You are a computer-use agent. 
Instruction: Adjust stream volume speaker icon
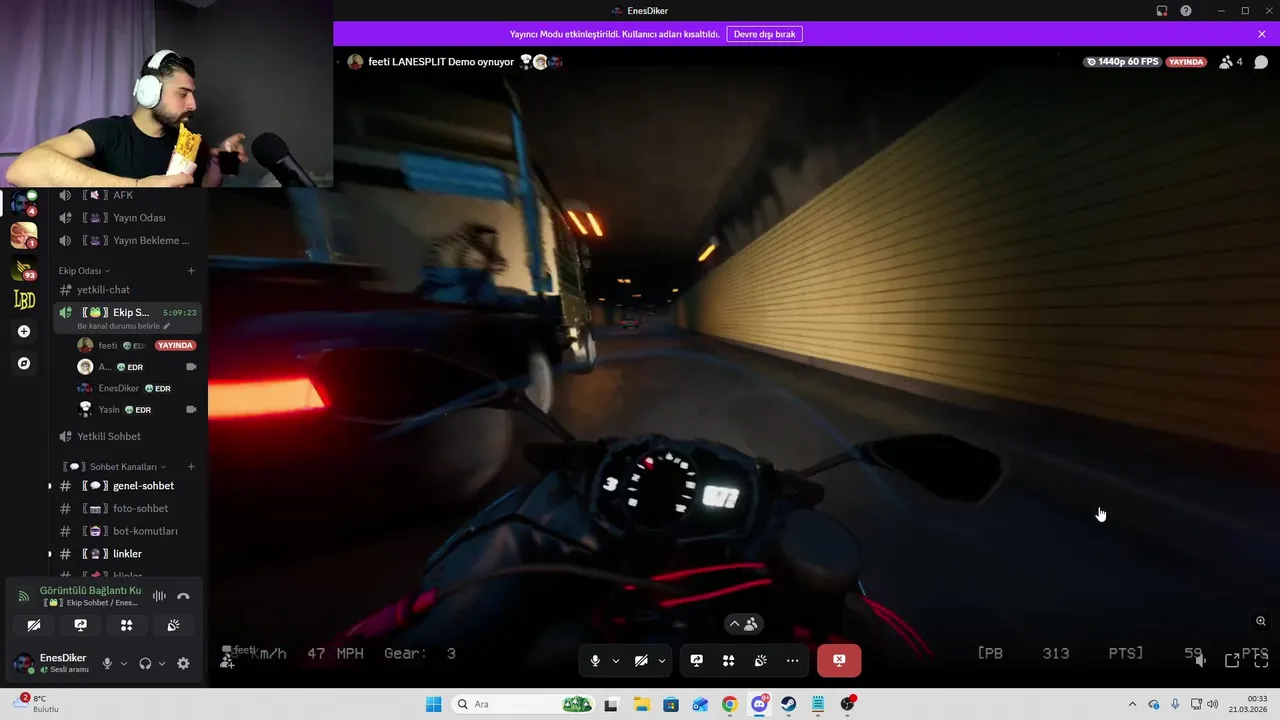pos(1201,660)
